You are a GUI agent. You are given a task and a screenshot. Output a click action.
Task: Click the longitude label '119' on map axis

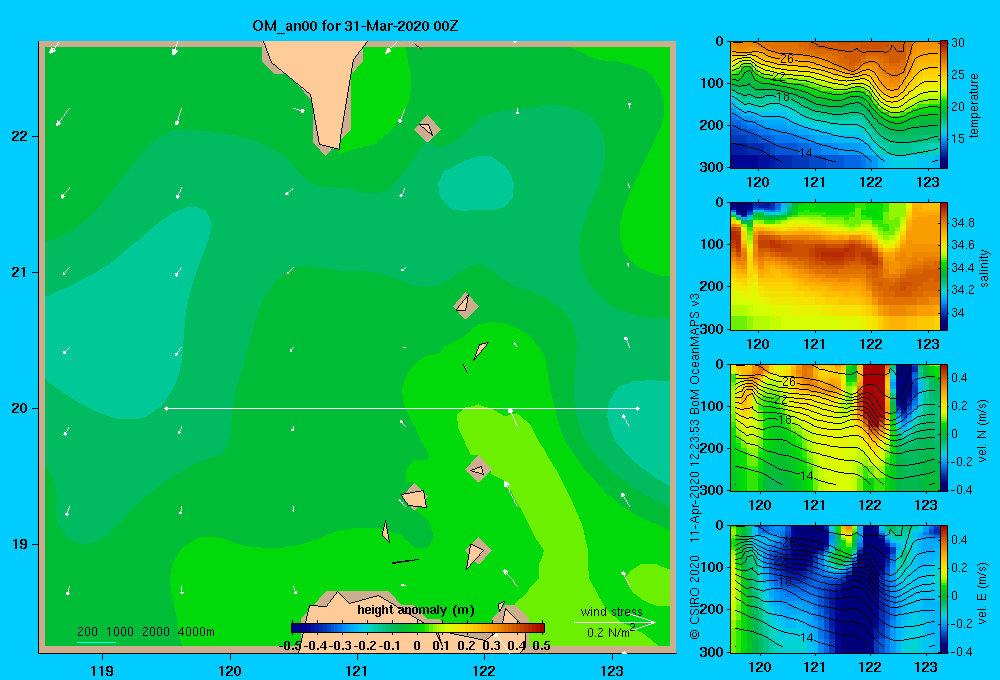coord(102,670)
